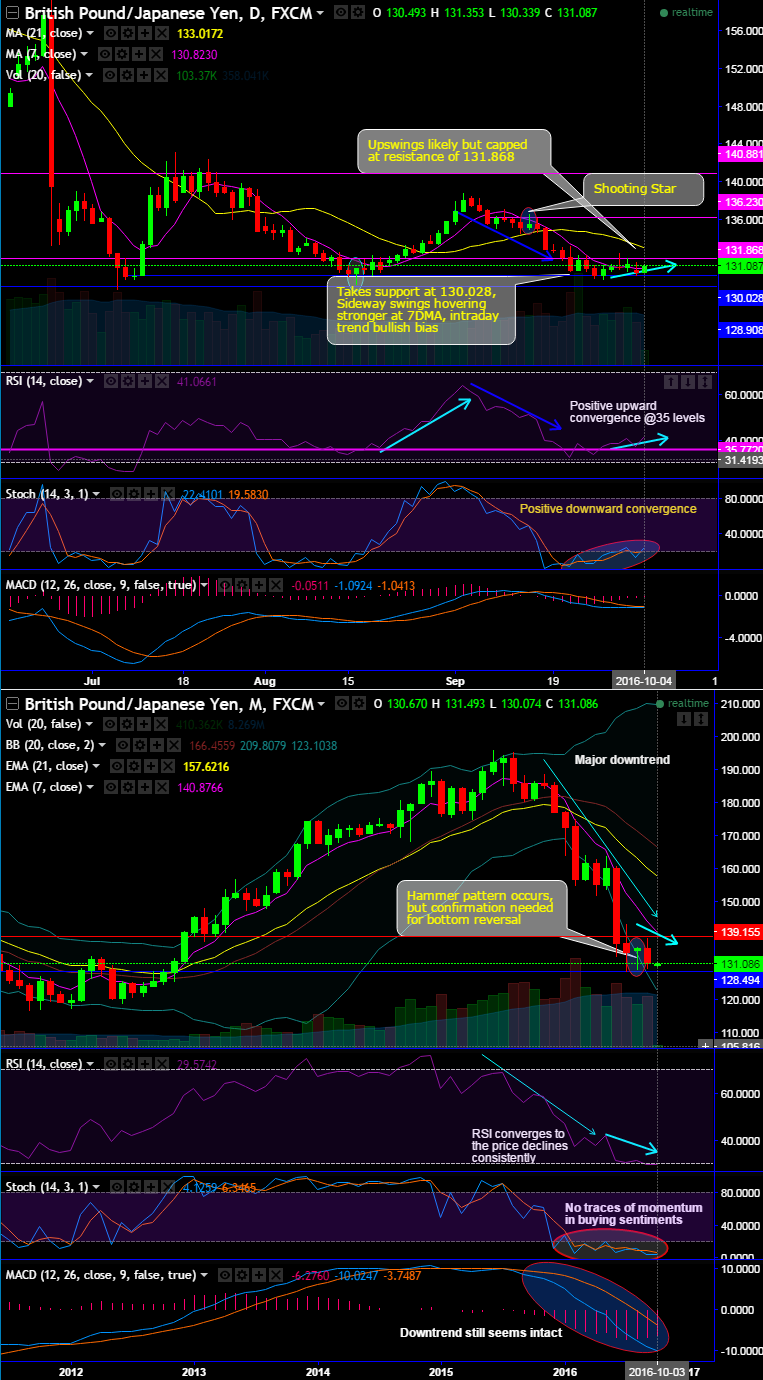The image size is (763, 1380).
Task: Toggle visibility eye on daily GBP/JPY title
Action: click(x=341, y=13)
